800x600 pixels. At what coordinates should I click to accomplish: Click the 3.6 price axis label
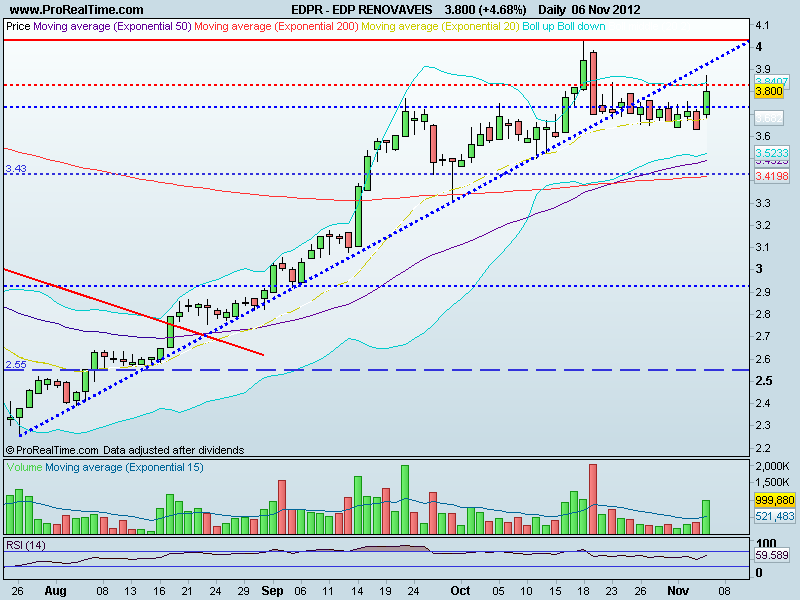[763, 136]
